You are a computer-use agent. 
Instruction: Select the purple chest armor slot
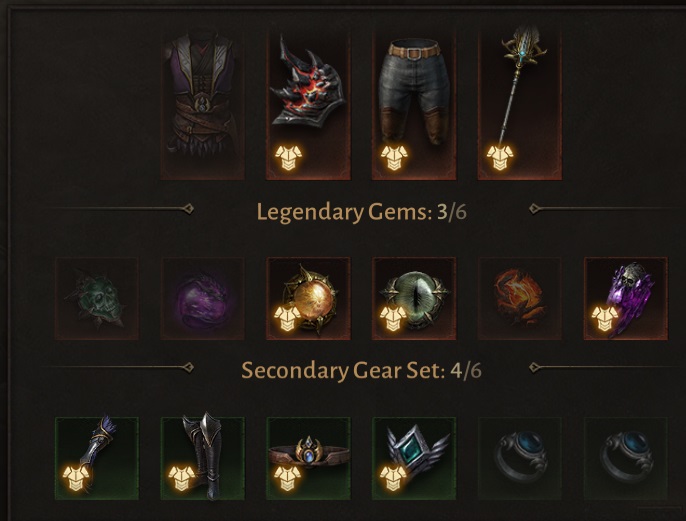point(202,105)
